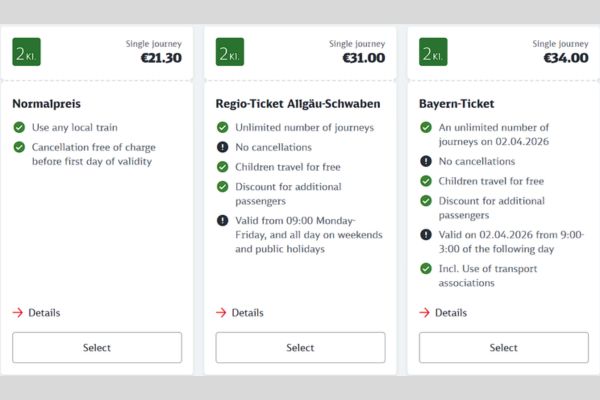The height and width of the screenshot is (400, 600).
Task: Click the 2nd class icon on Regio-Ticket card
Action: point(230,52)
